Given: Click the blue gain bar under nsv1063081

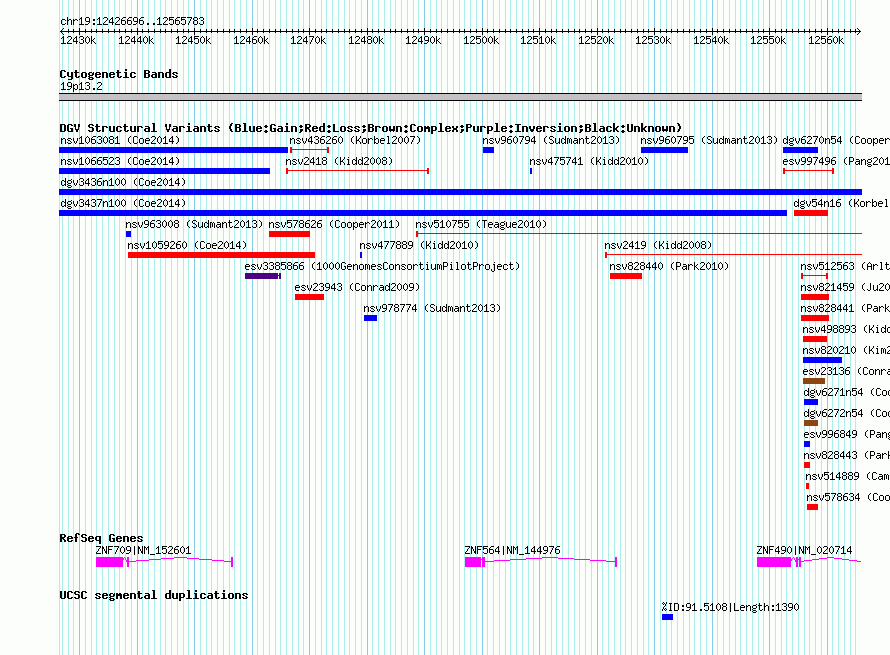Looking at the screenshot, I should tap(174, 150).
